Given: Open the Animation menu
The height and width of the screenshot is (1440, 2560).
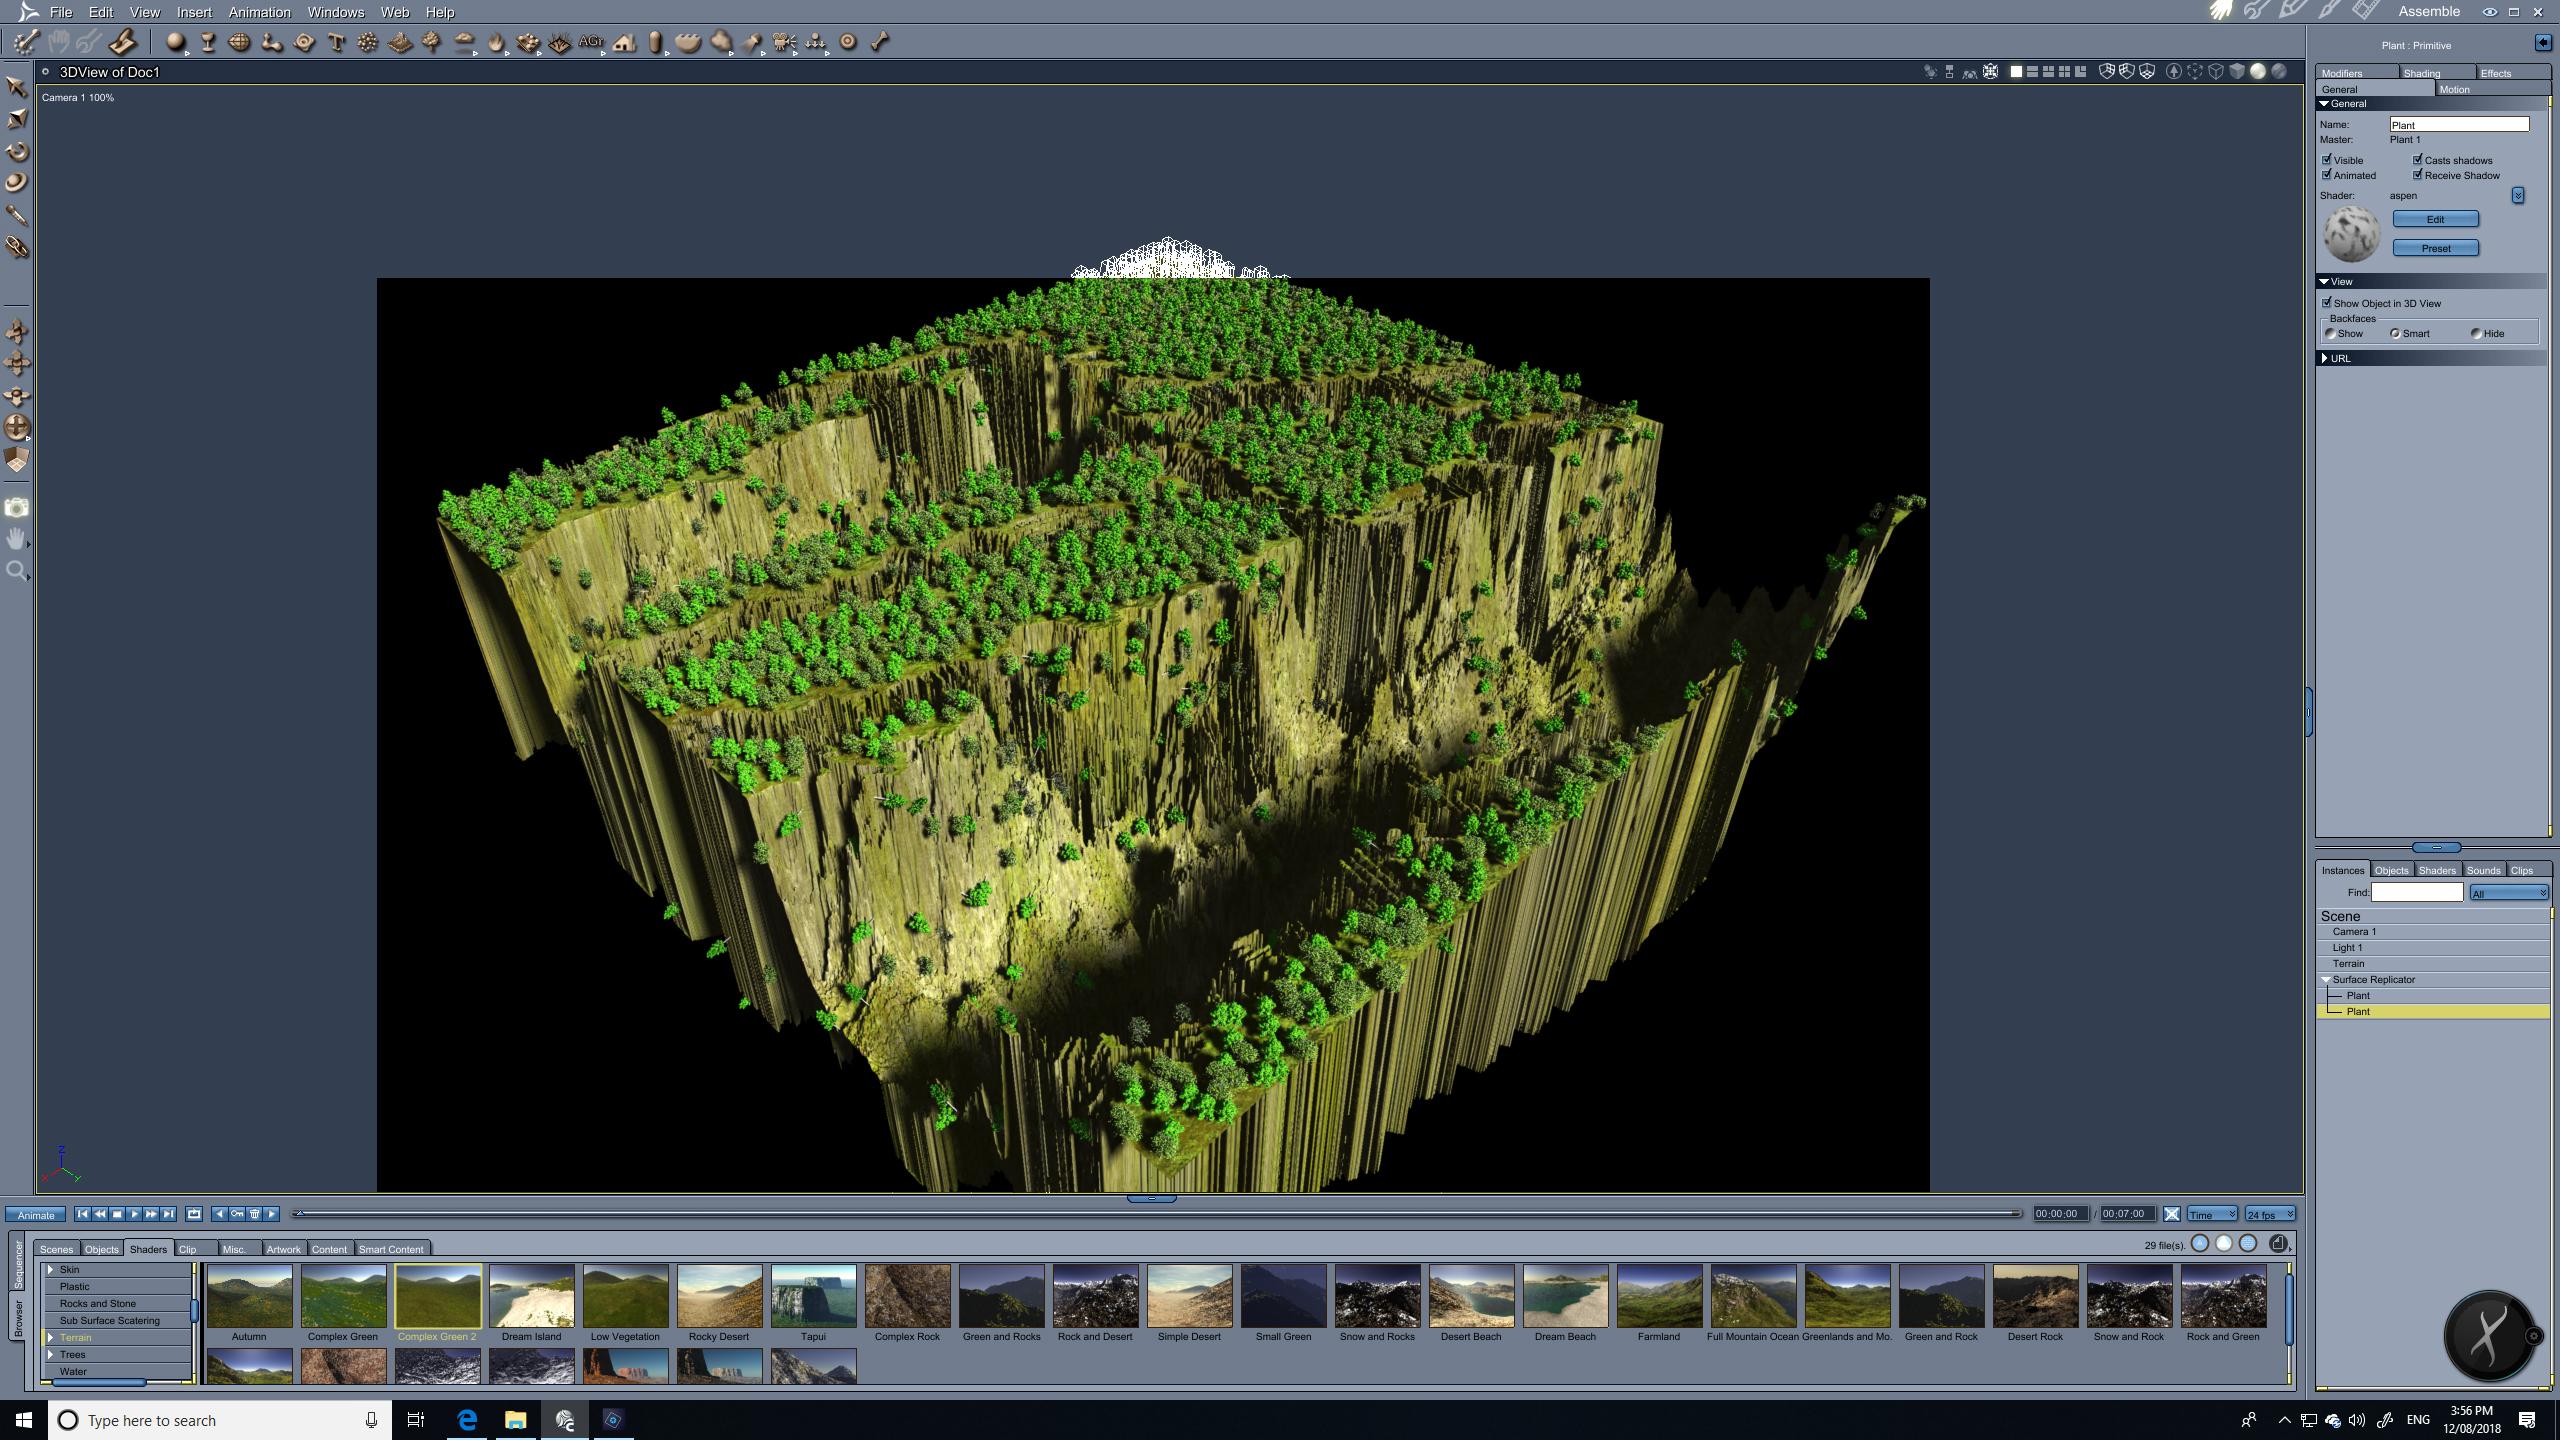Looking at the screenshot, I should [x=259, y=12].
